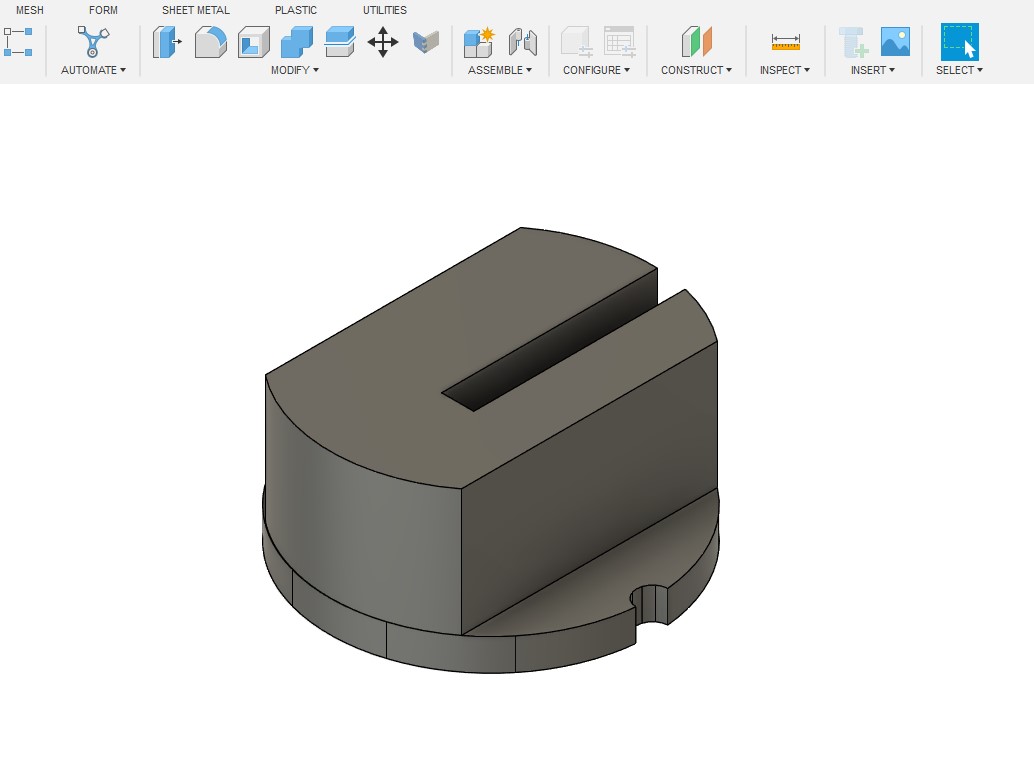The width and height of the screenshot is (1034, 772).
Task: Select the Press Pull tool
Action: tap(167, 42)
